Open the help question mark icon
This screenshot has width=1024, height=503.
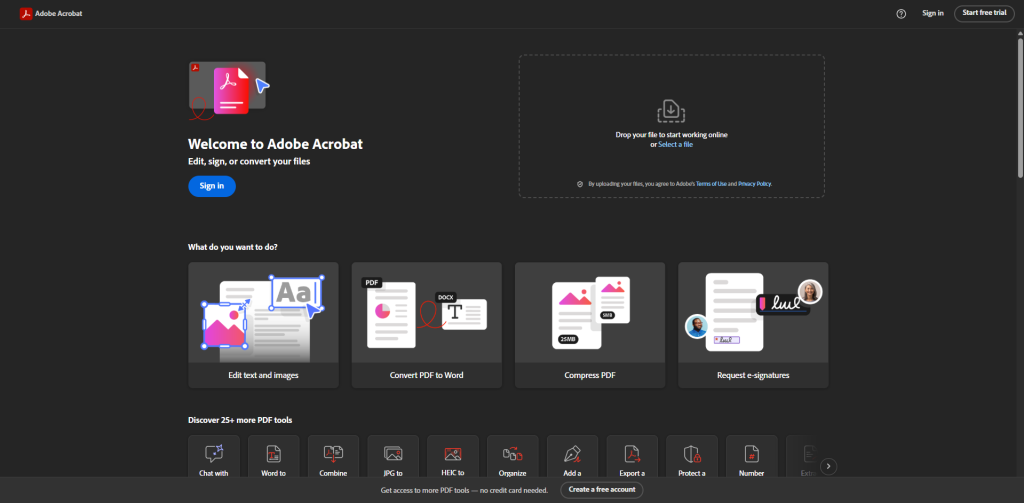point(901,14)
